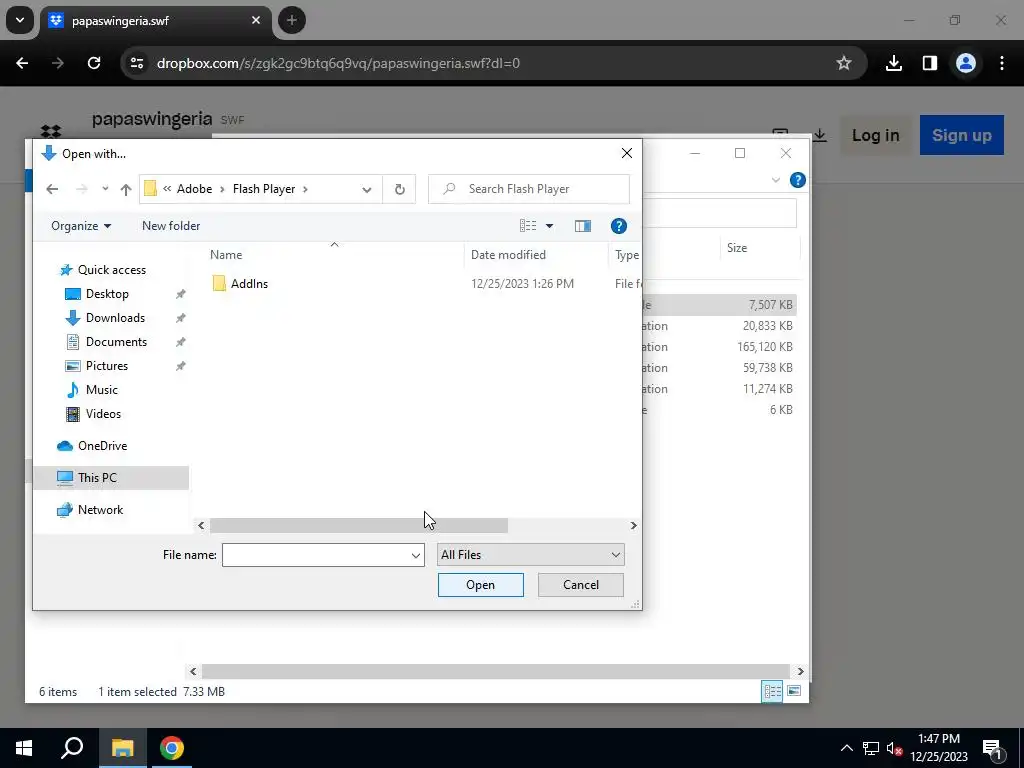1024x768 pixels.
Task: Switch Explorer to large icons view
Action: pos(793,691)
